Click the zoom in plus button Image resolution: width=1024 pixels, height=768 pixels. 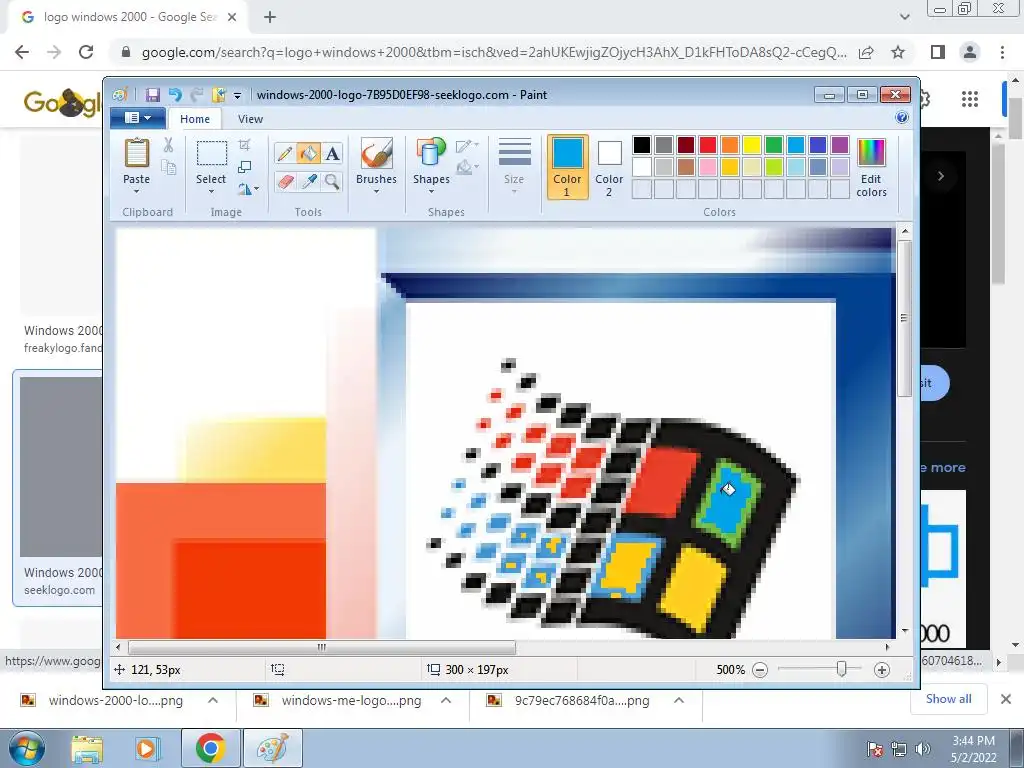[x=882, y=670]
